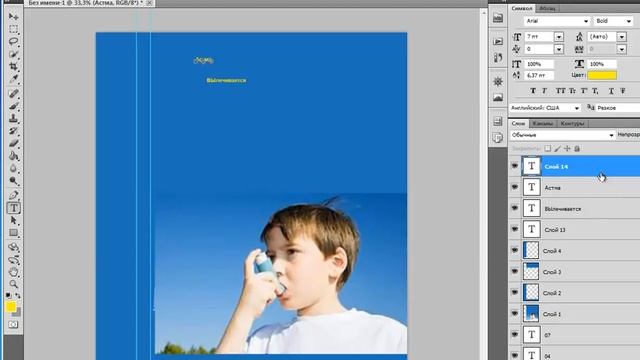Viewport: 640px width, 360px height.
Task: Hide the Слой 13 layer
Action: coord(514,229)
